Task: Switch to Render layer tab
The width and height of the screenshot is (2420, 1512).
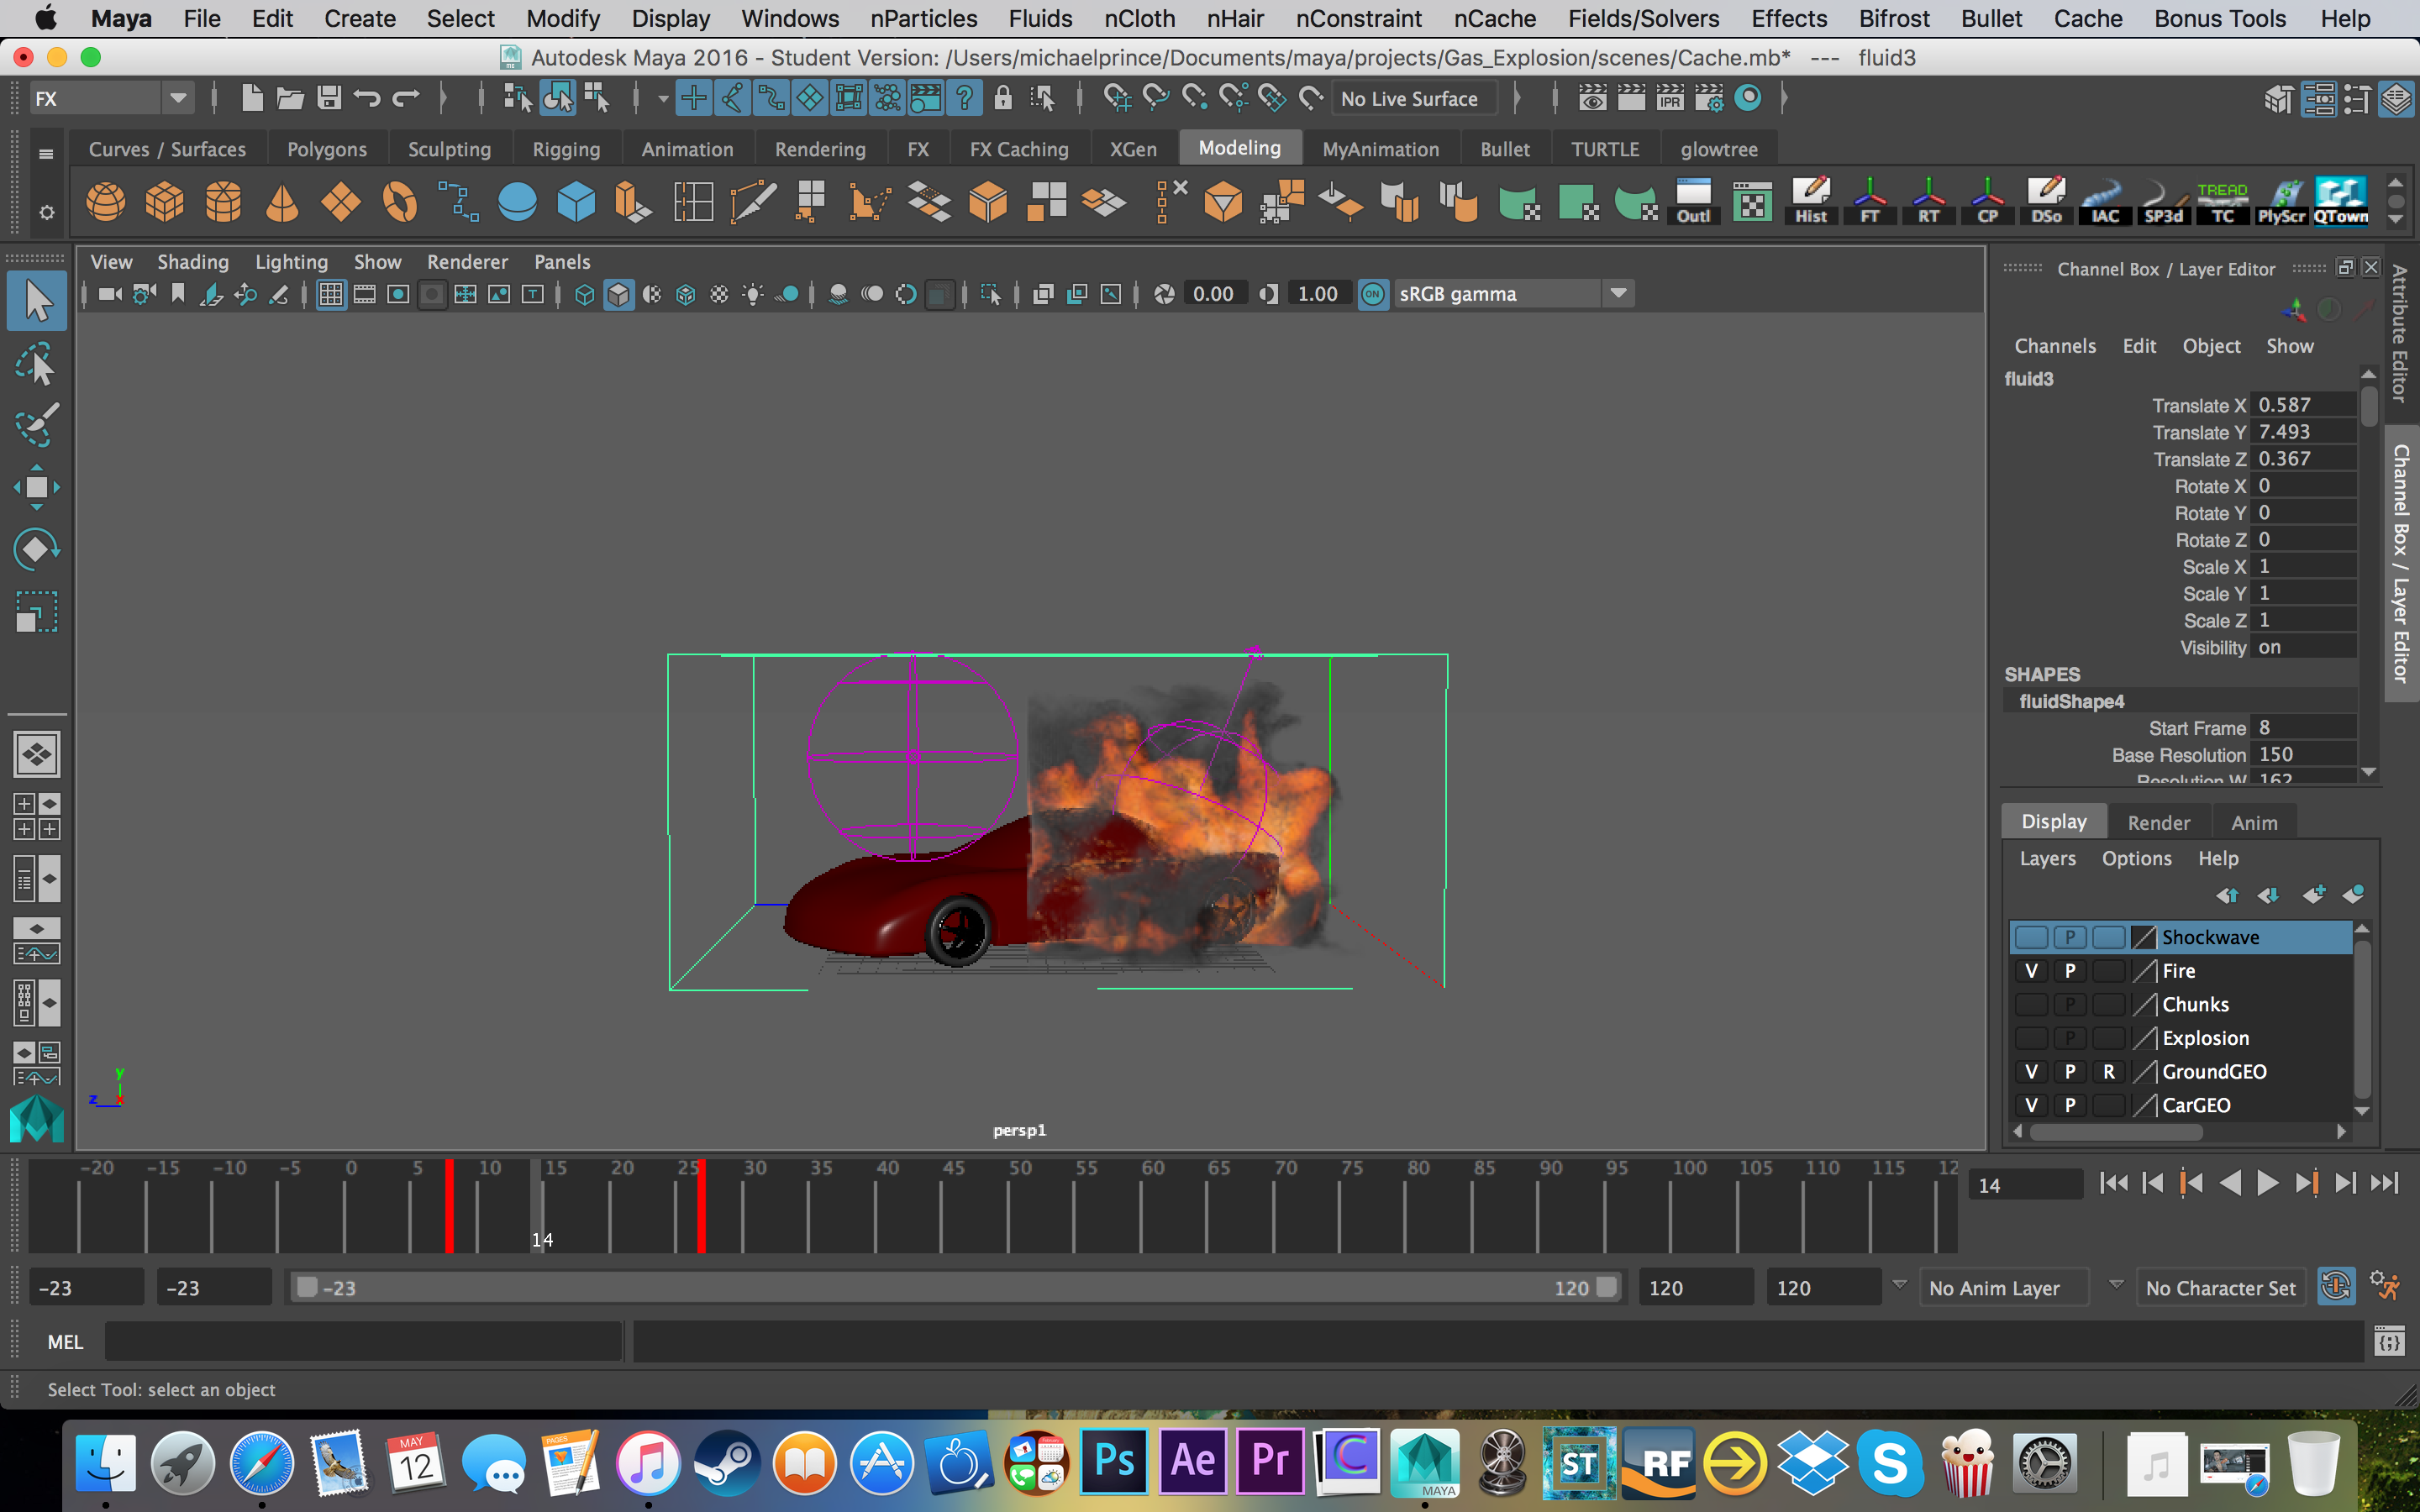Action: (x=2158, y=822)
